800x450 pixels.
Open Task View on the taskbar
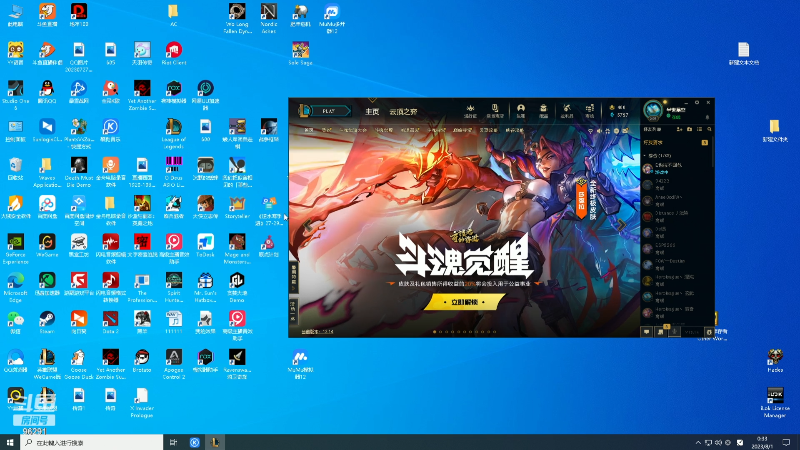[173, 442]
